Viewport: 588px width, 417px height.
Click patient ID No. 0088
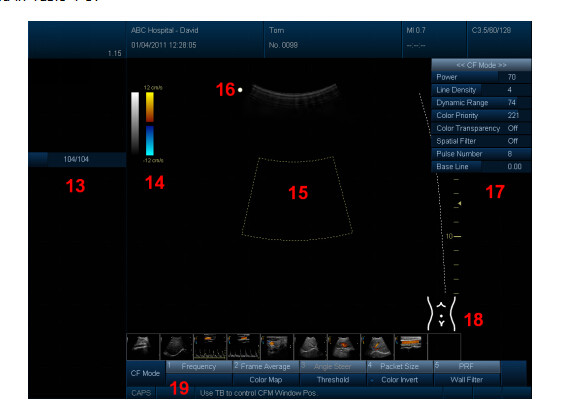point(283,45)
